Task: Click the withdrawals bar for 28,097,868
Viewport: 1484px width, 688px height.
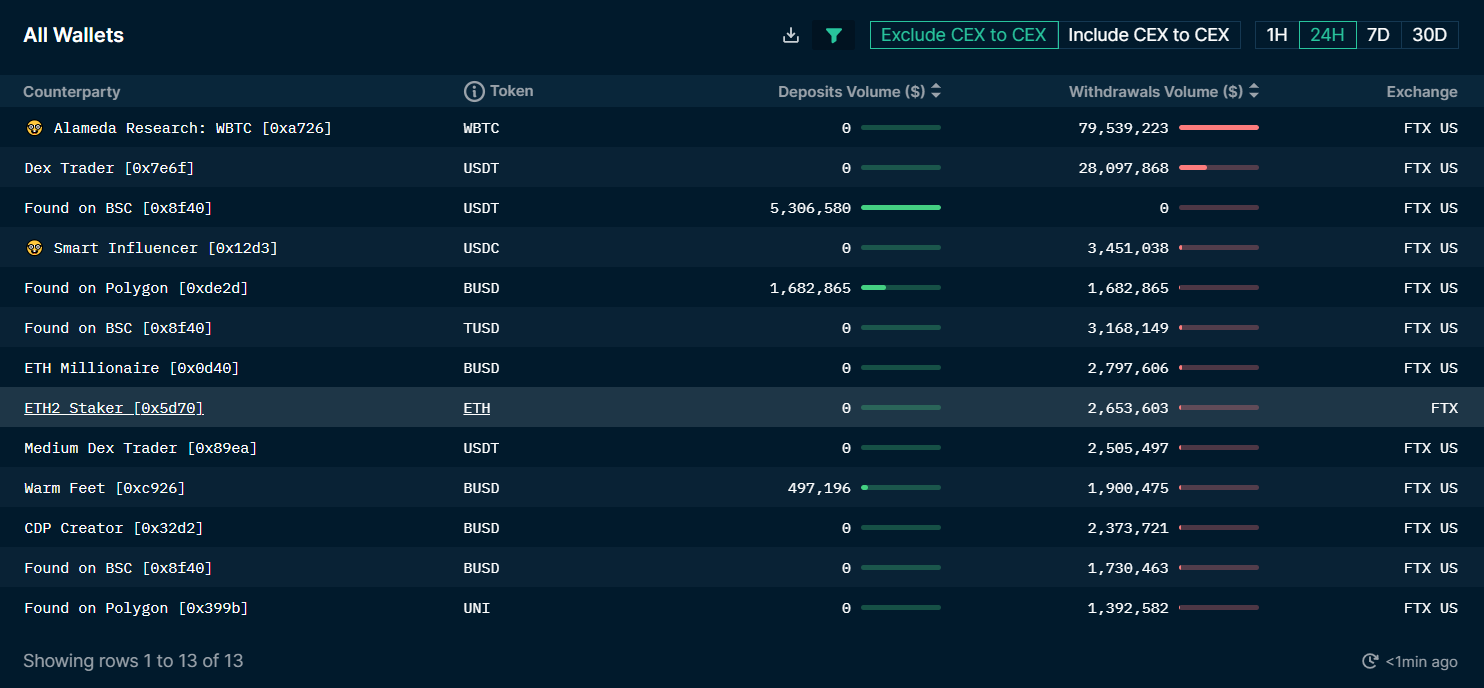Action: tap(1219, 168)
